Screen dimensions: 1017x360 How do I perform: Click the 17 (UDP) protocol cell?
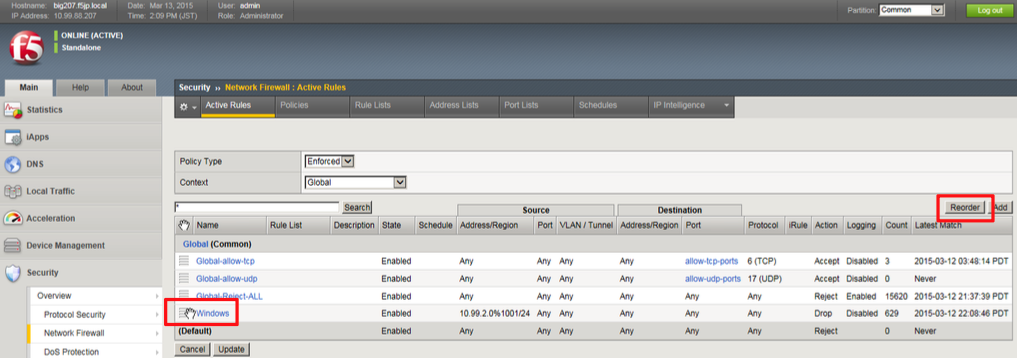tap(765, 279)
